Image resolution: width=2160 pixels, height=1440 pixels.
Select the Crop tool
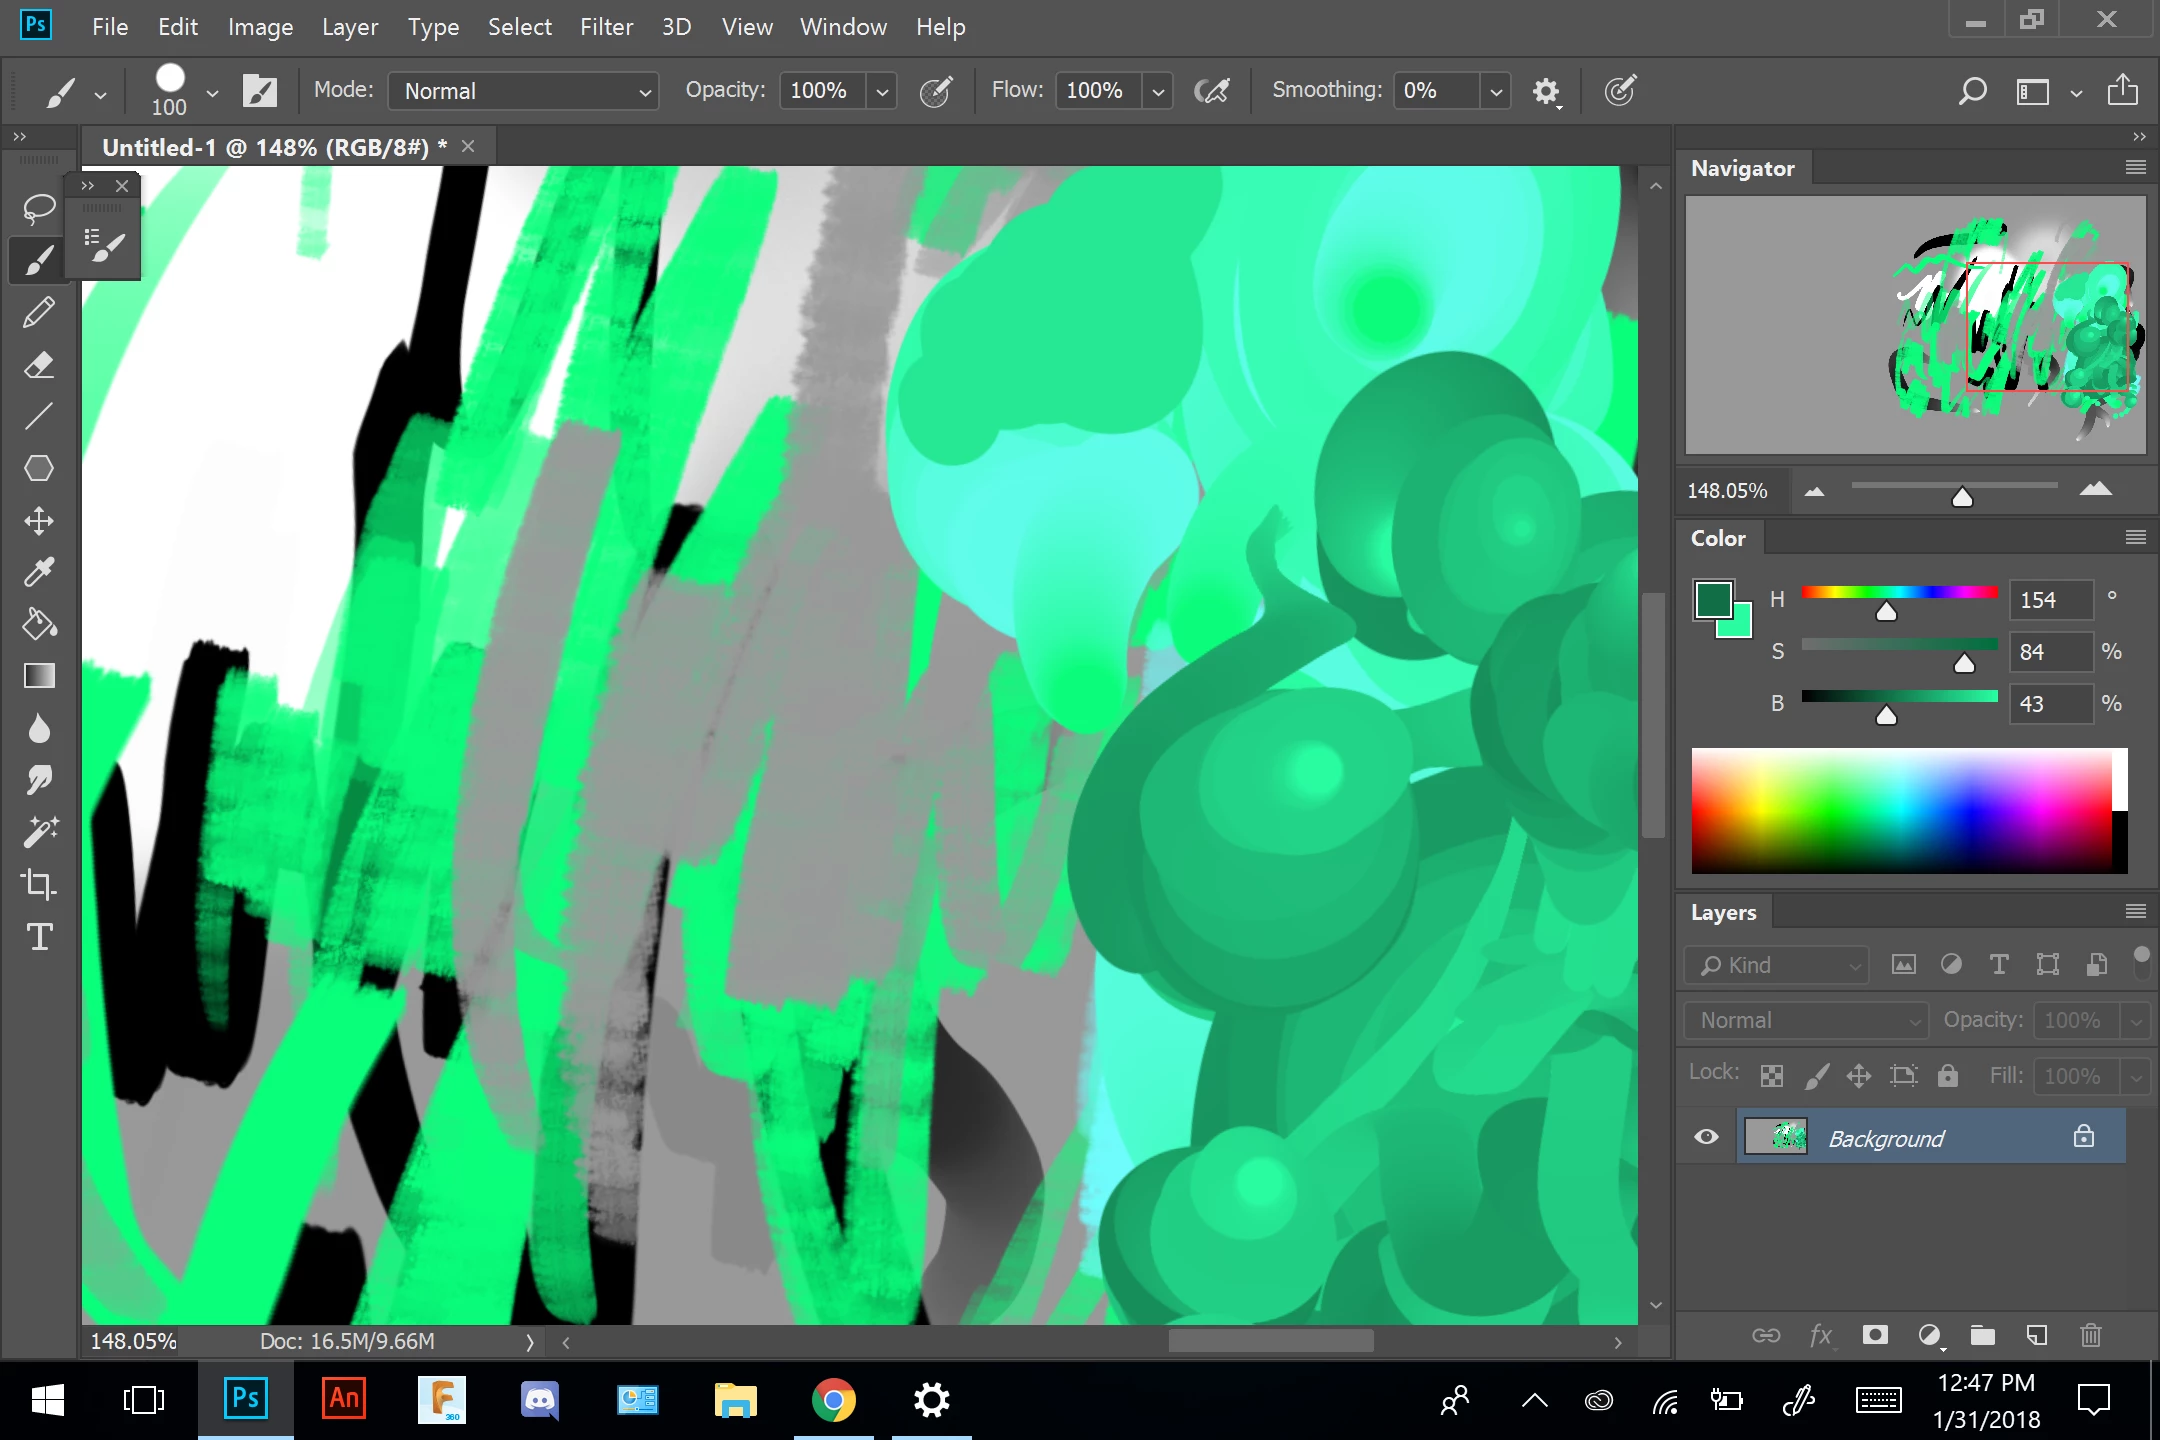coord(39,884)
